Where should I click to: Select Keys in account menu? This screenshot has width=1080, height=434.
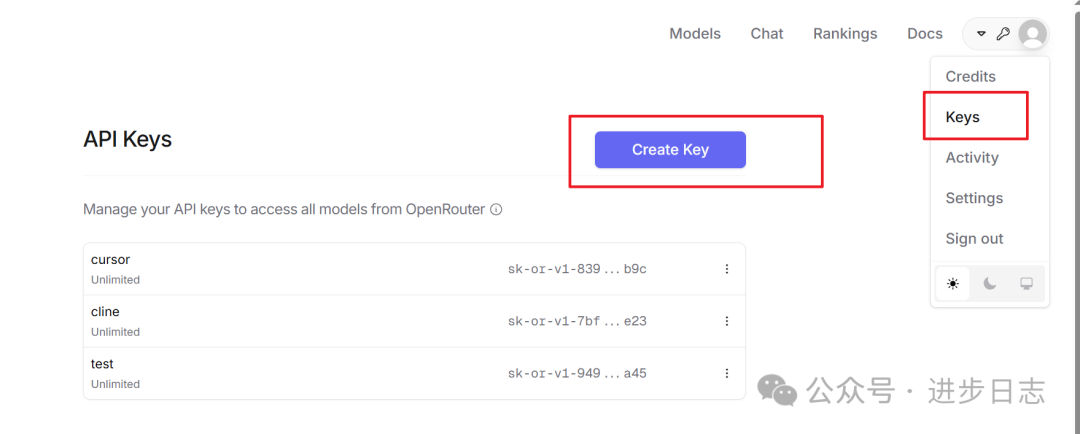(962, 117)
